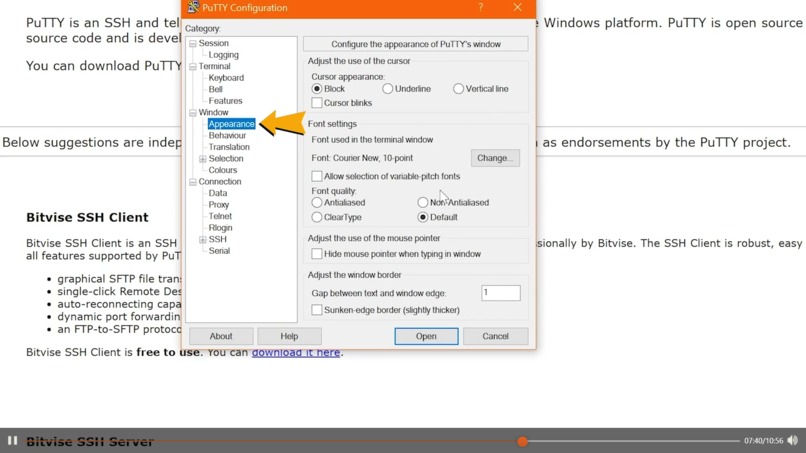This screenshot has width=806, height=453.
Task: Choose Antialiased font quality
Action: (317, 203)
